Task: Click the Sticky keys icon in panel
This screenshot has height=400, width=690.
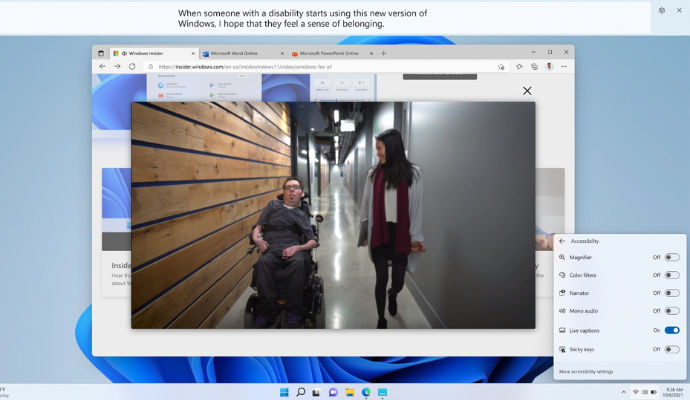Action: (562, 349)
